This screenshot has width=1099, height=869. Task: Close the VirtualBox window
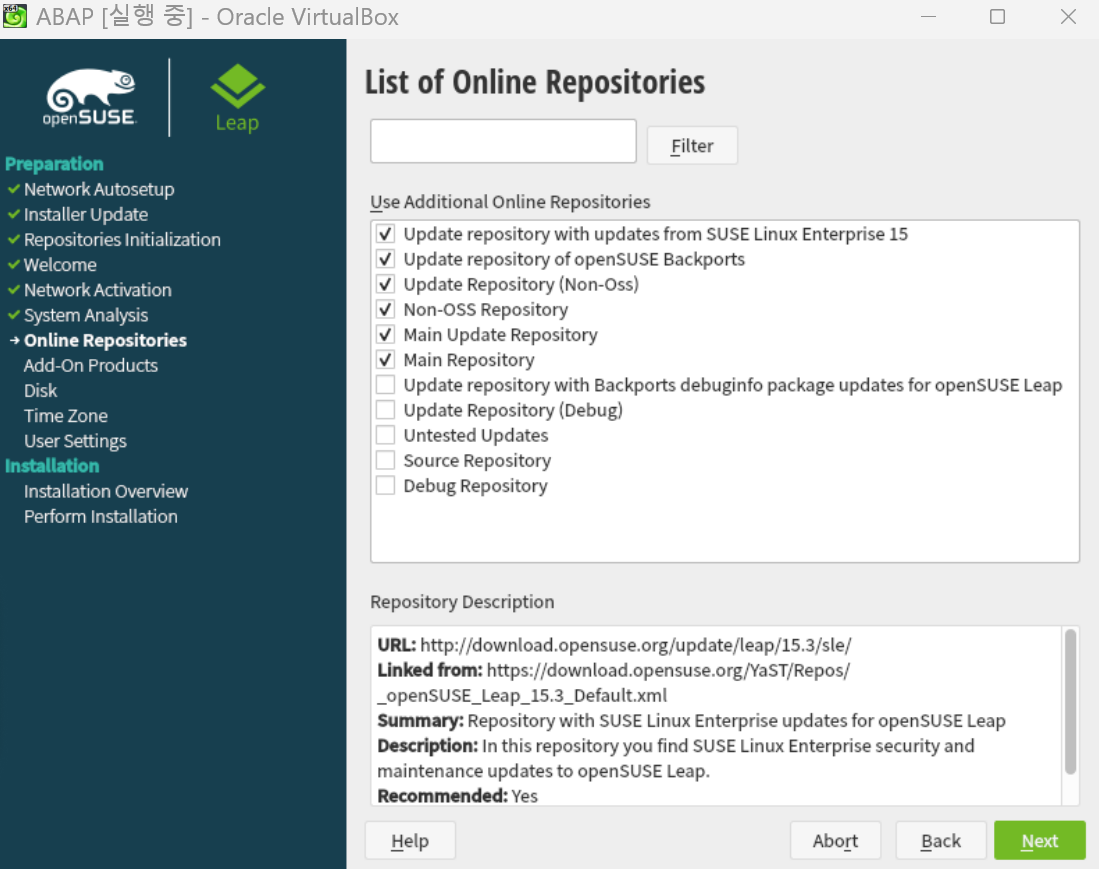pyautogui.click(x=1067, y=16)
